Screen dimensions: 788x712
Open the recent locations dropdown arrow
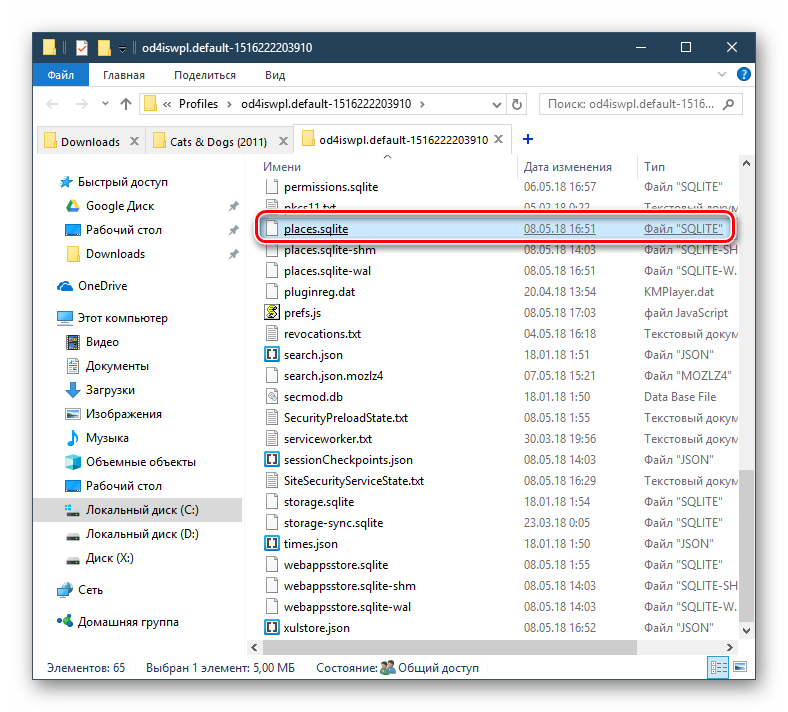click(x=105, y=104)
